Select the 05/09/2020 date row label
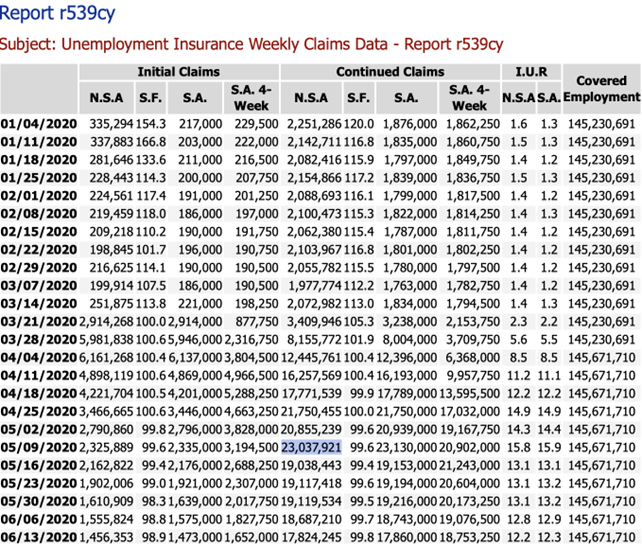The width and height of the screenshot is (642, 544). pos(39,447)
